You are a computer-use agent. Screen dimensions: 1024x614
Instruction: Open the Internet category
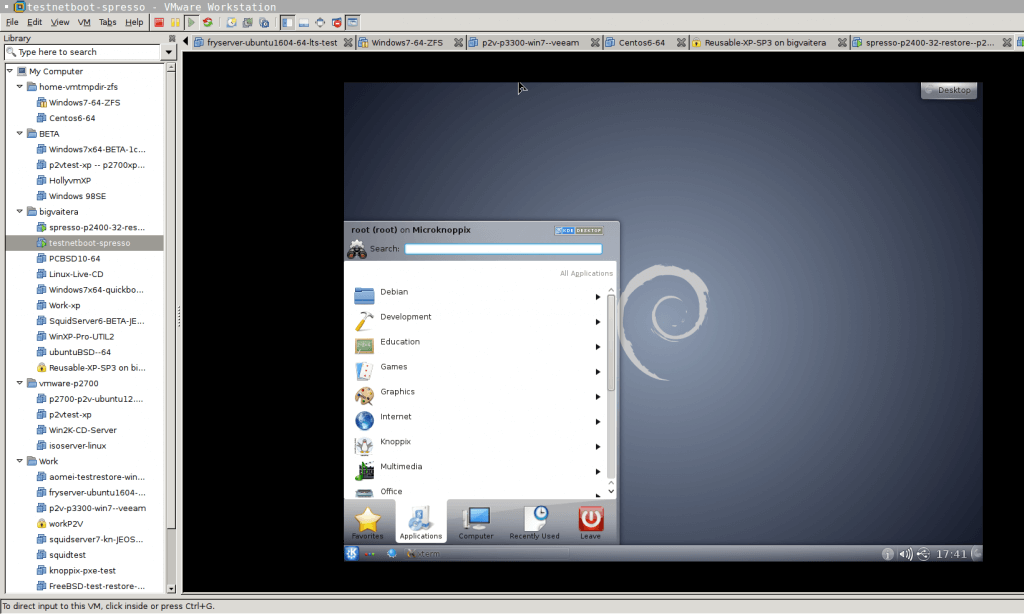coord(478,420)
